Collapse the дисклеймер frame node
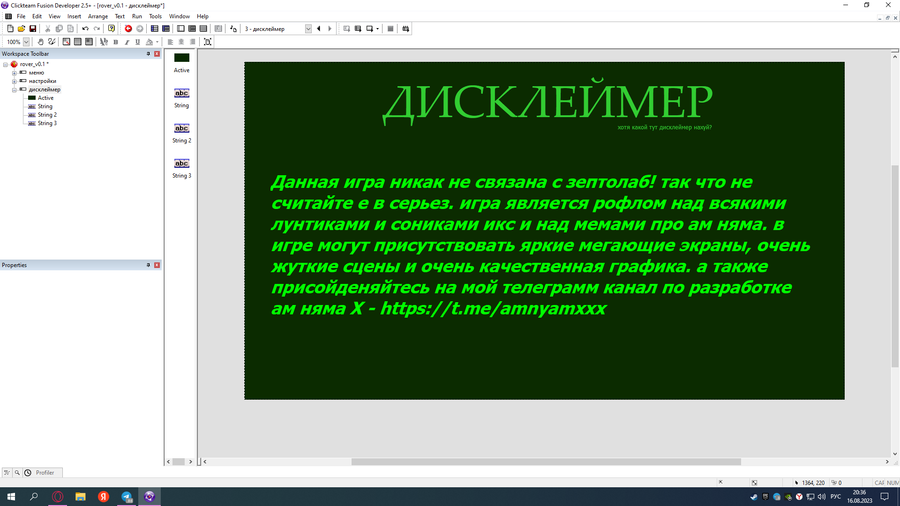This screenshot has height=506, width=900. pos(14,89)
